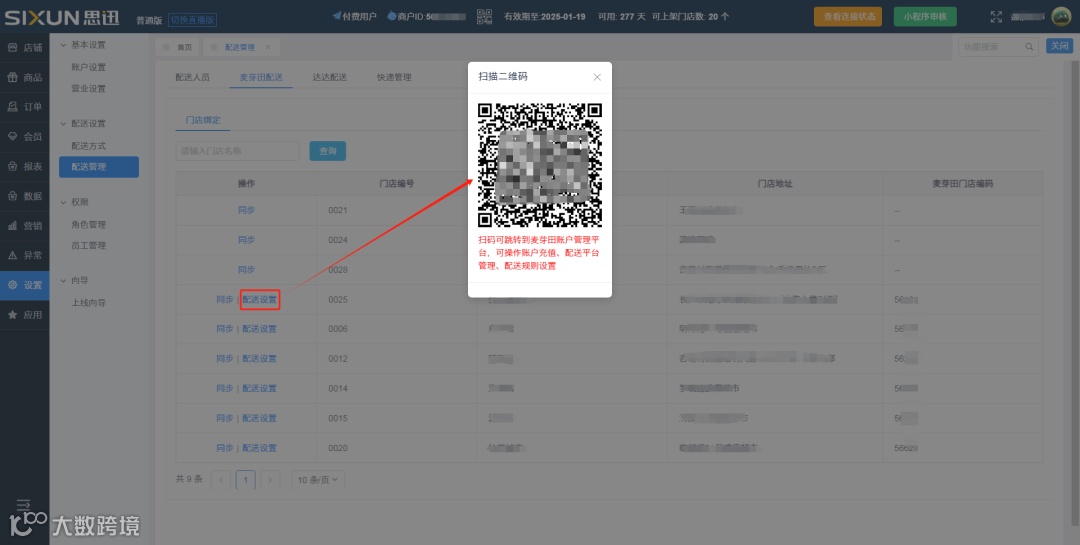Viewport: 1080px width, 545px height.
Task: Click the 功能搜索 magnifier icon
Action: tap(1029, 47)
